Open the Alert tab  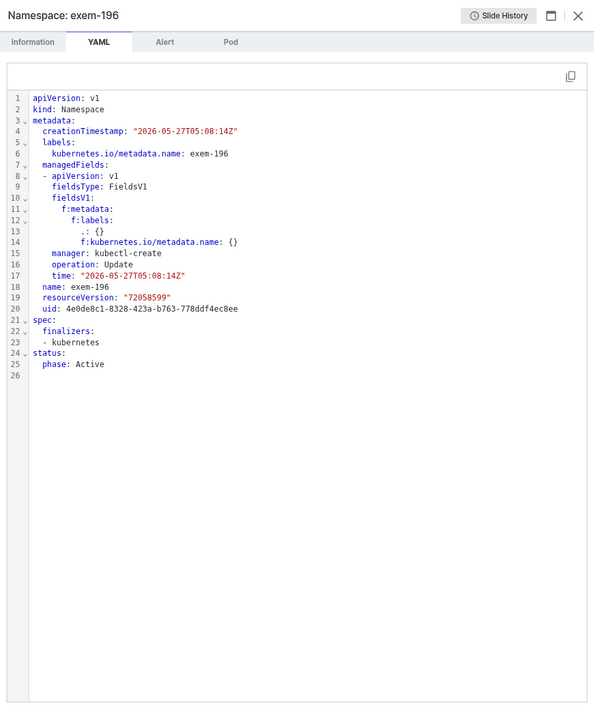point(165,42)
